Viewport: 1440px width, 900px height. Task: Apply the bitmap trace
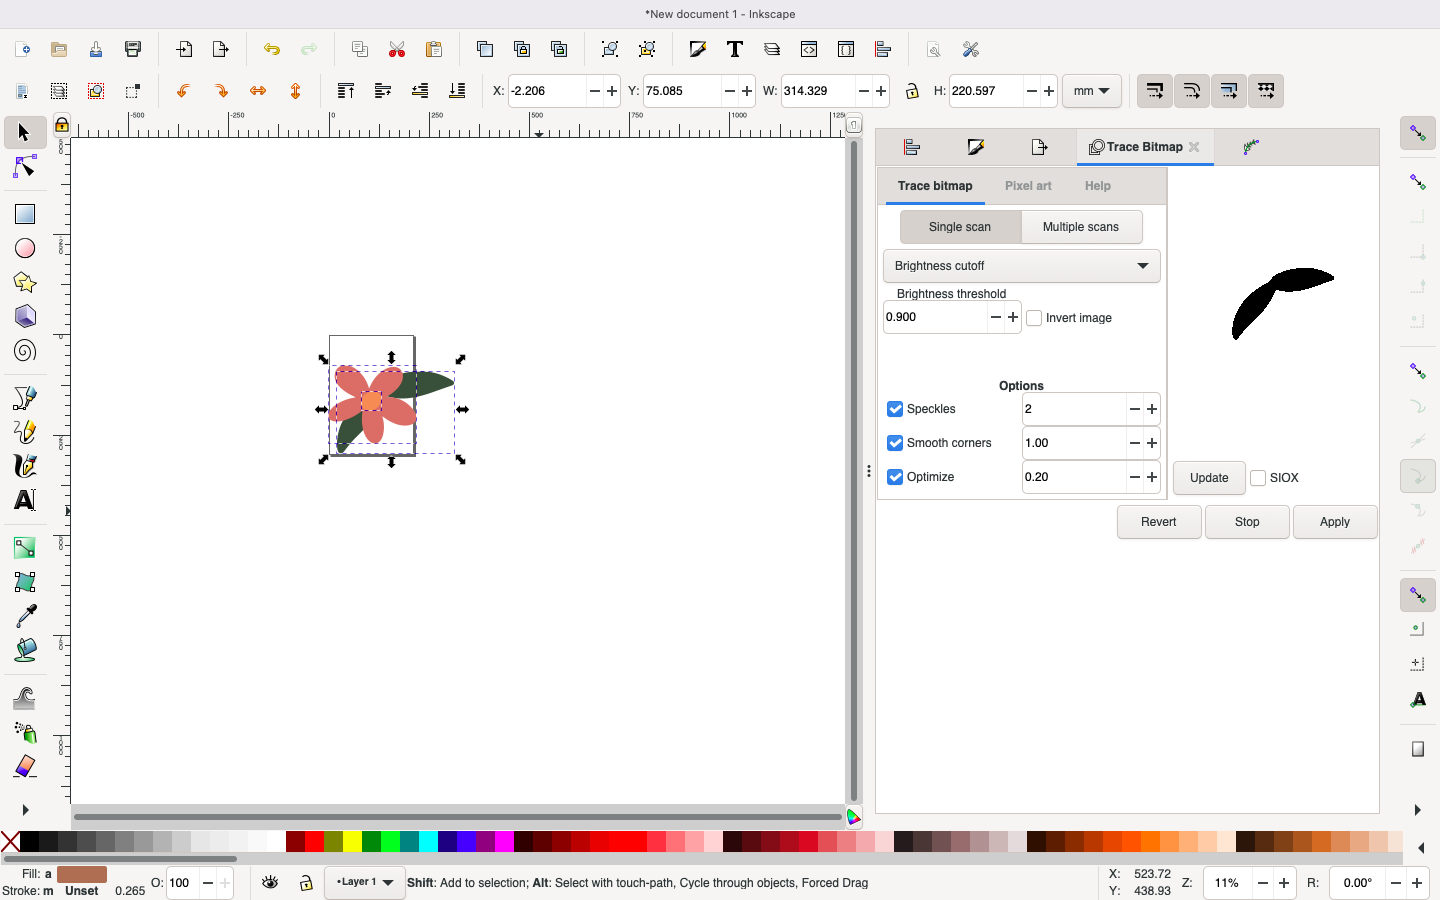(x=1334, y=521)
